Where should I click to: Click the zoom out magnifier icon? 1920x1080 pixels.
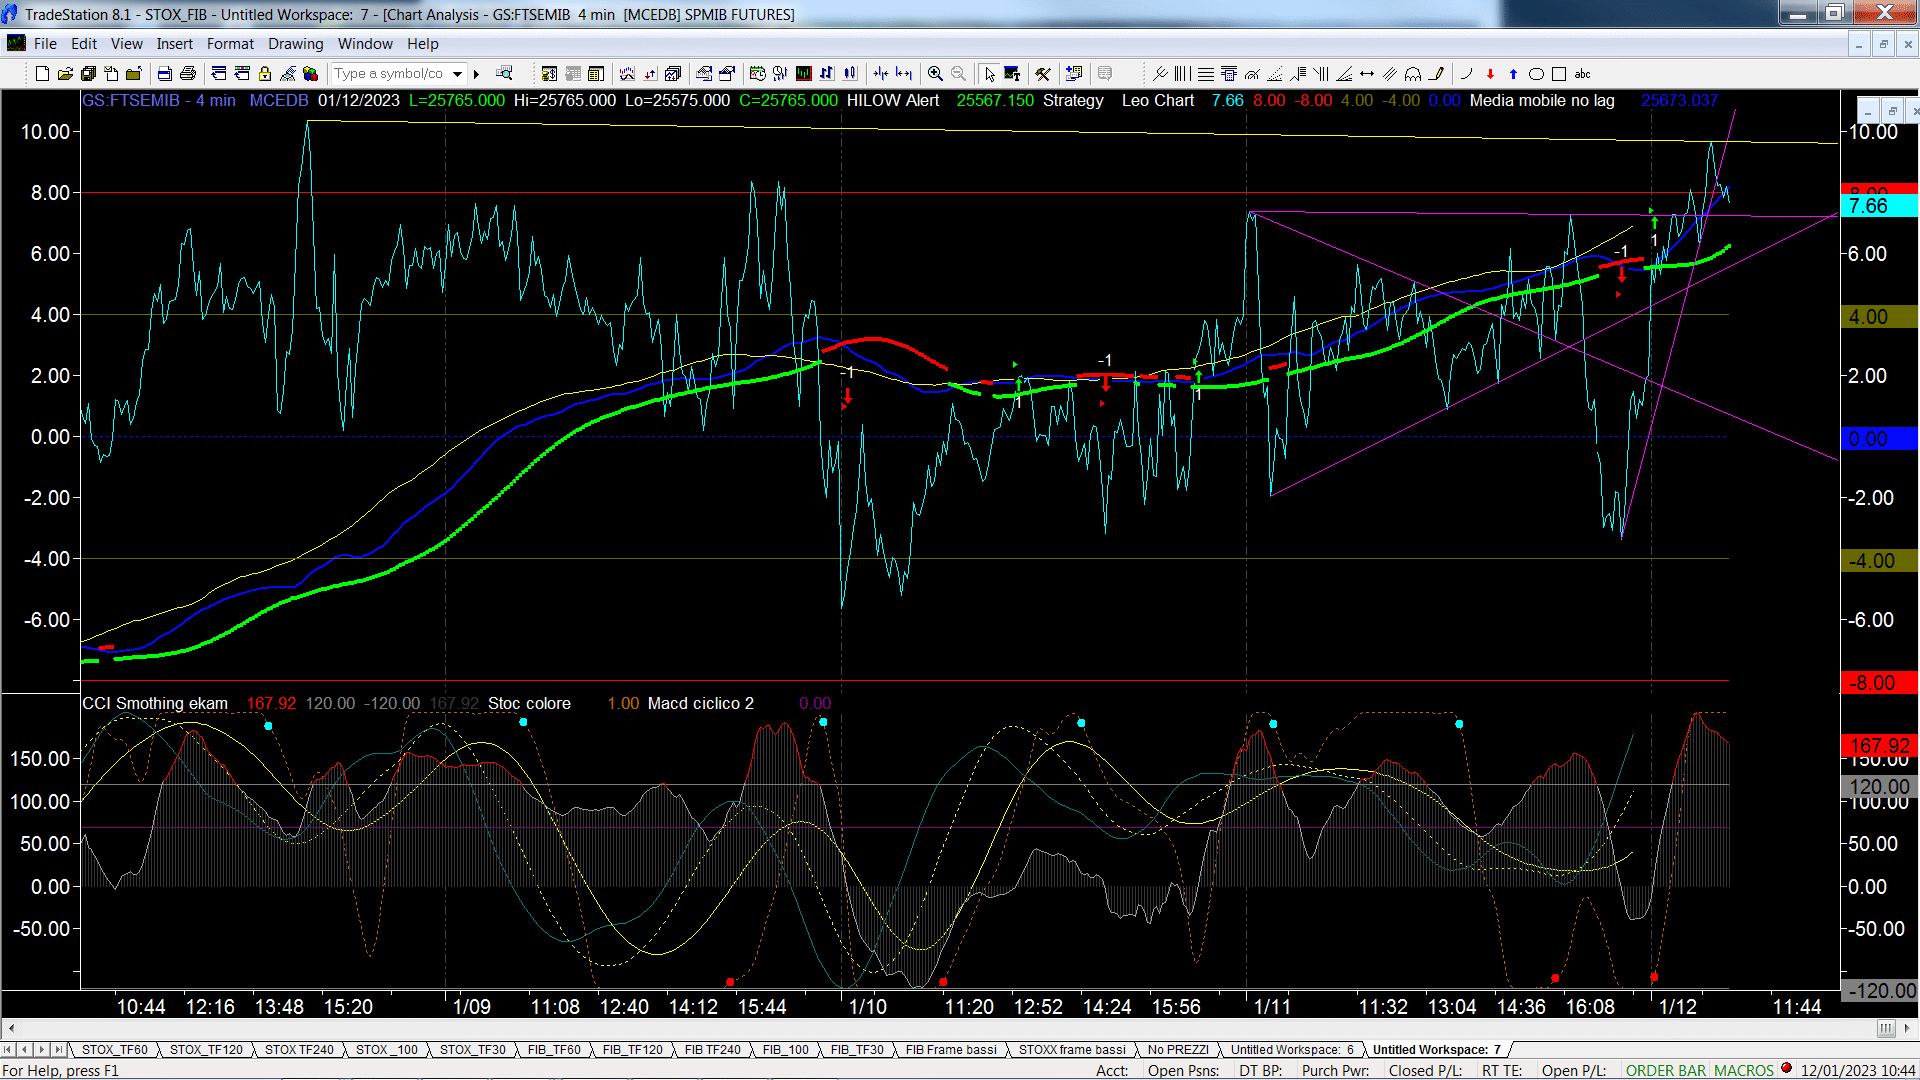[958, 74]
